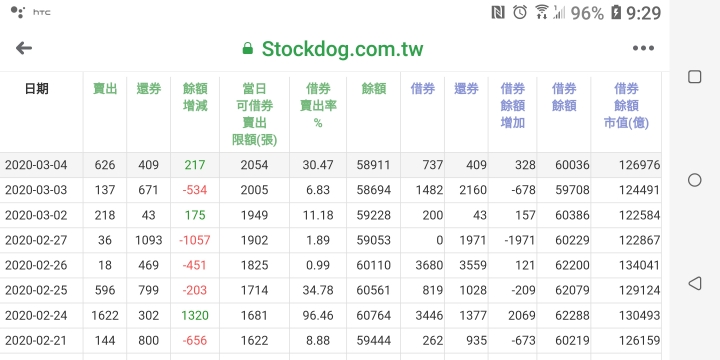720x360 pixels.
Task: Click the green 1320 balance change value
Action: click(x=195, y=315)
